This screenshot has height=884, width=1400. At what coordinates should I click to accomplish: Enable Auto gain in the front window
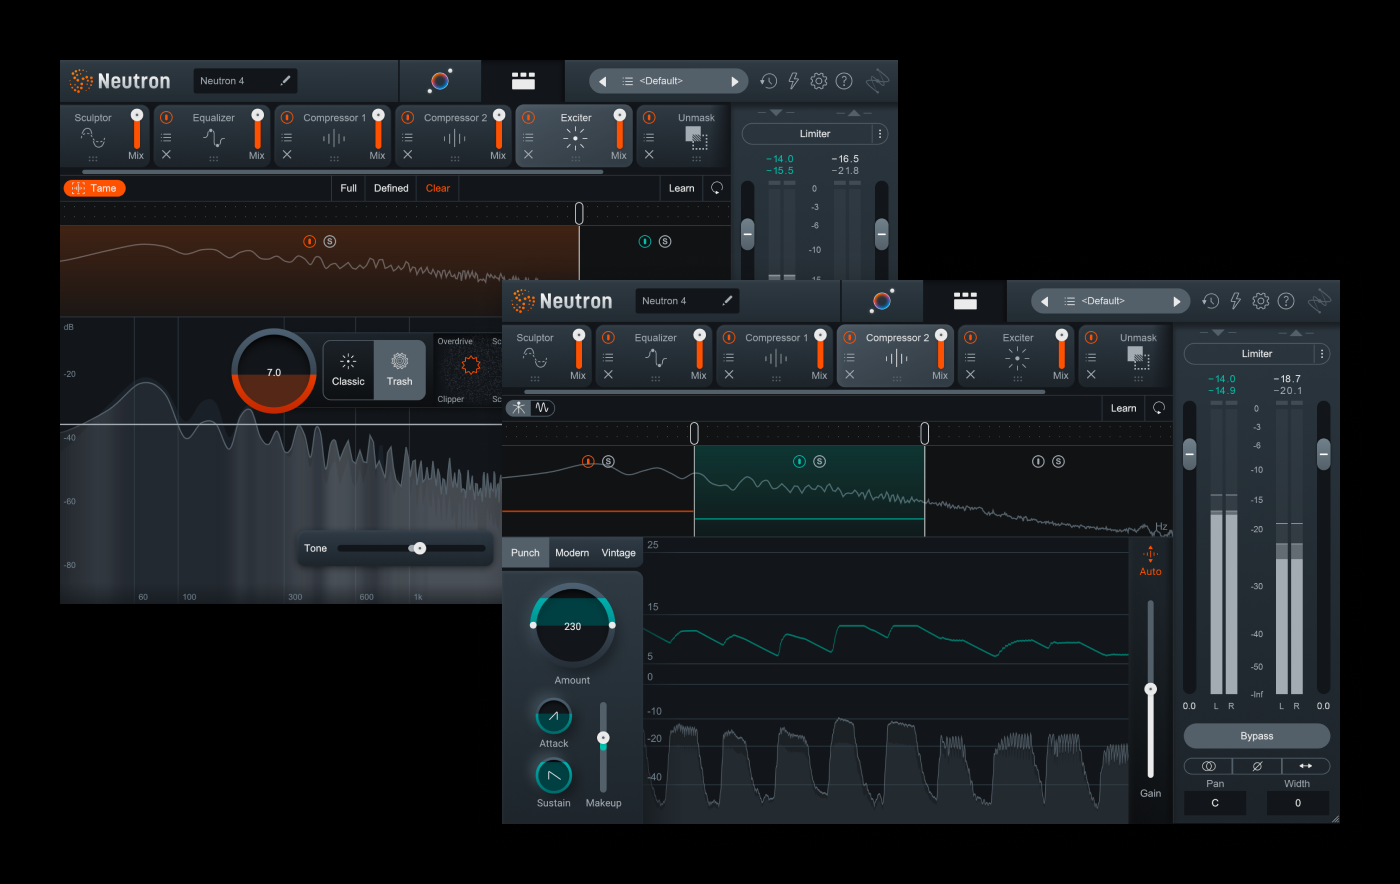pos(1150,561)
